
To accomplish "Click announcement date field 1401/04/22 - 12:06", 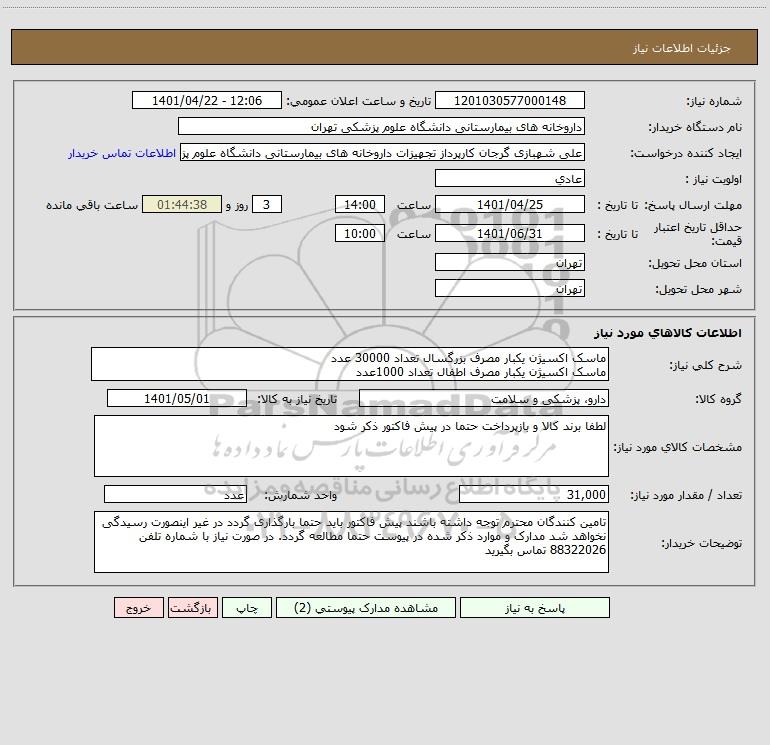I will [x=207, y=101].
